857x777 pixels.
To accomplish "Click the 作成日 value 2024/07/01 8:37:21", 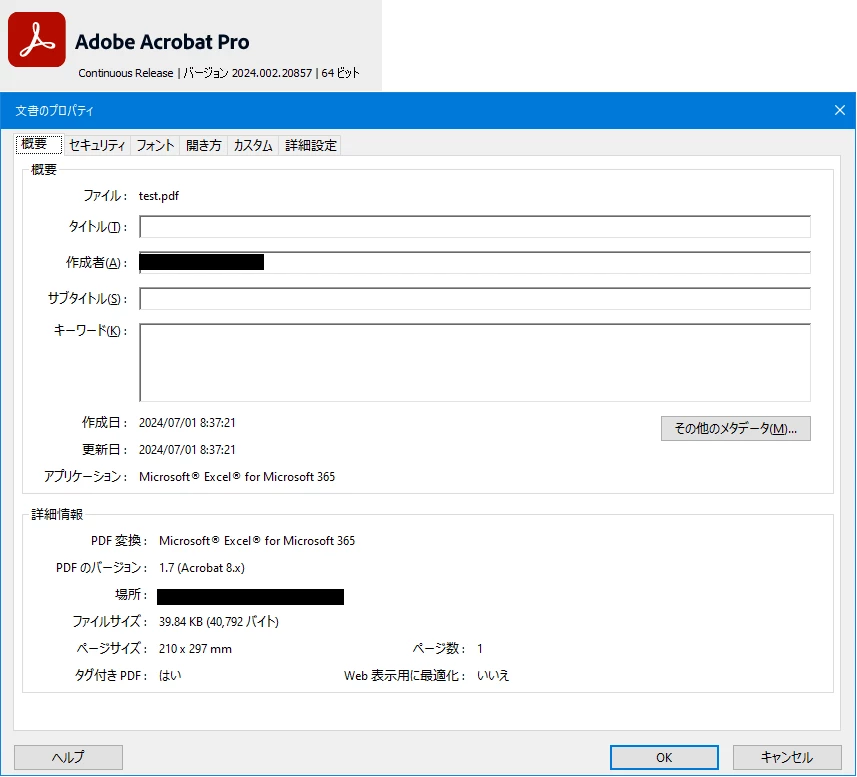I will point(187,423).
